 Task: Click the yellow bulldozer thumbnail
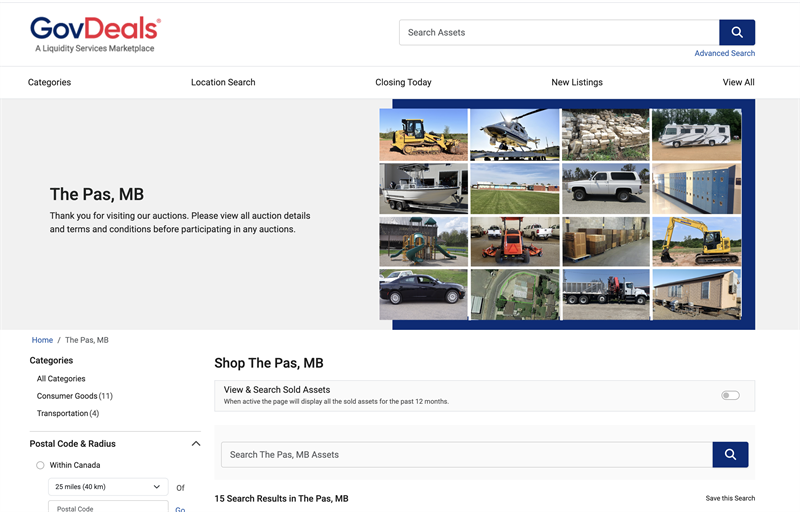(x=423, y=135)
